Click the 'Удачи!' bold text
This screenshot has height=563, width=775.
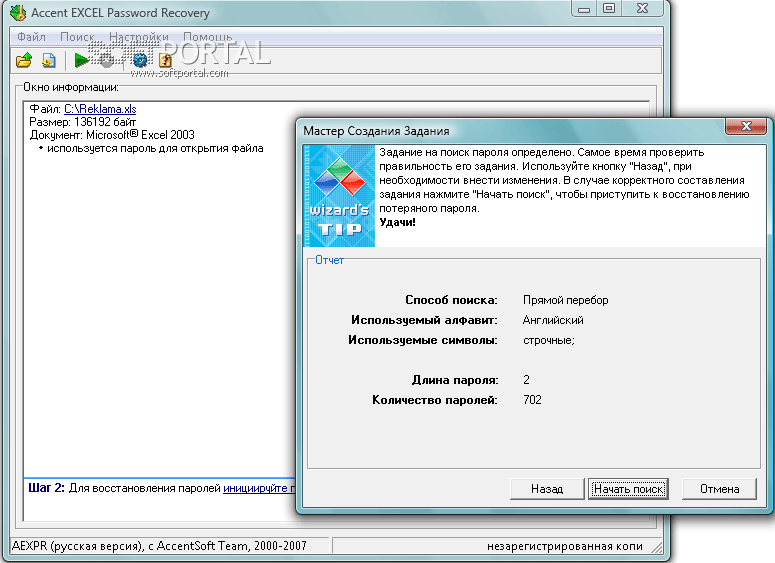397,222
